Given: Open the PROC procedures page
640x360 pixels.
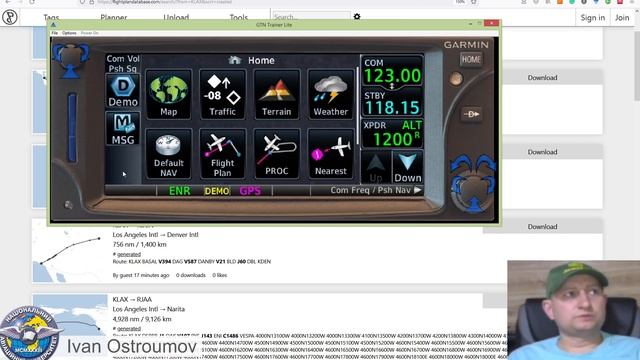Looking at the screenshot, I should [x=276, y=154].
